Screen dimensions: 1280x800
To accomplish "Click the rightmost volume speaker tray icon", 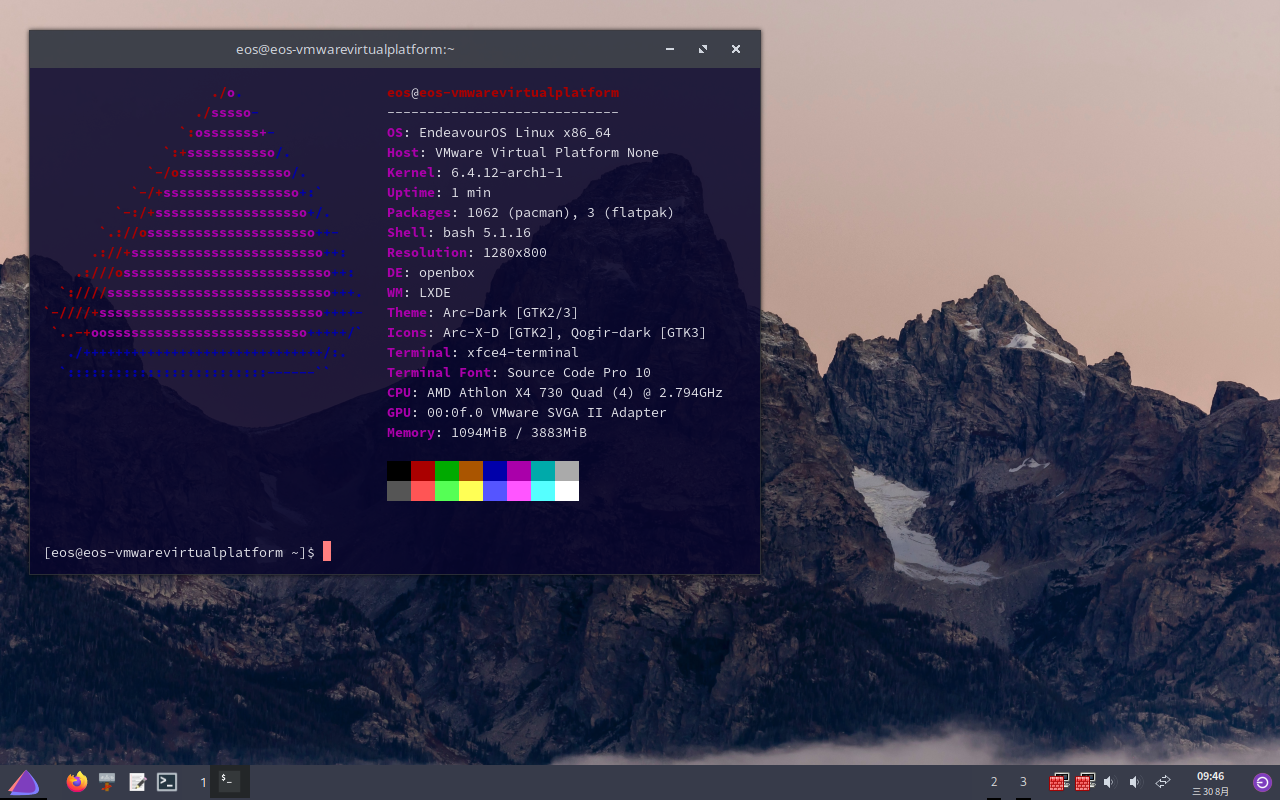I will click(x=1134, y=782).
